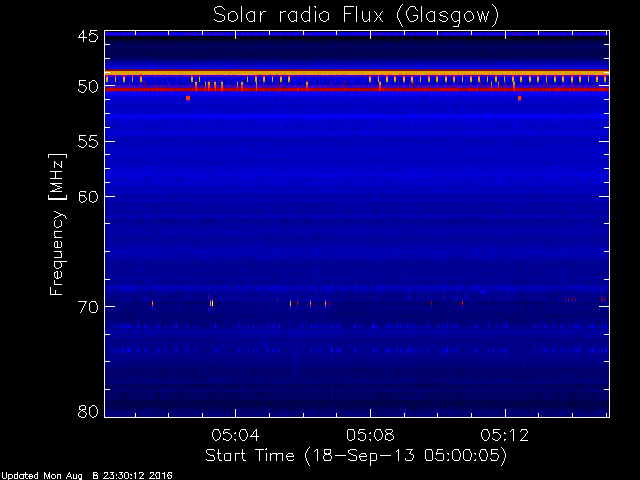Click the 'Updated Mon Aug 8 23:30:12 2016' timestamp
Viewport: 640px width, 480px height.
pos(87,476)
